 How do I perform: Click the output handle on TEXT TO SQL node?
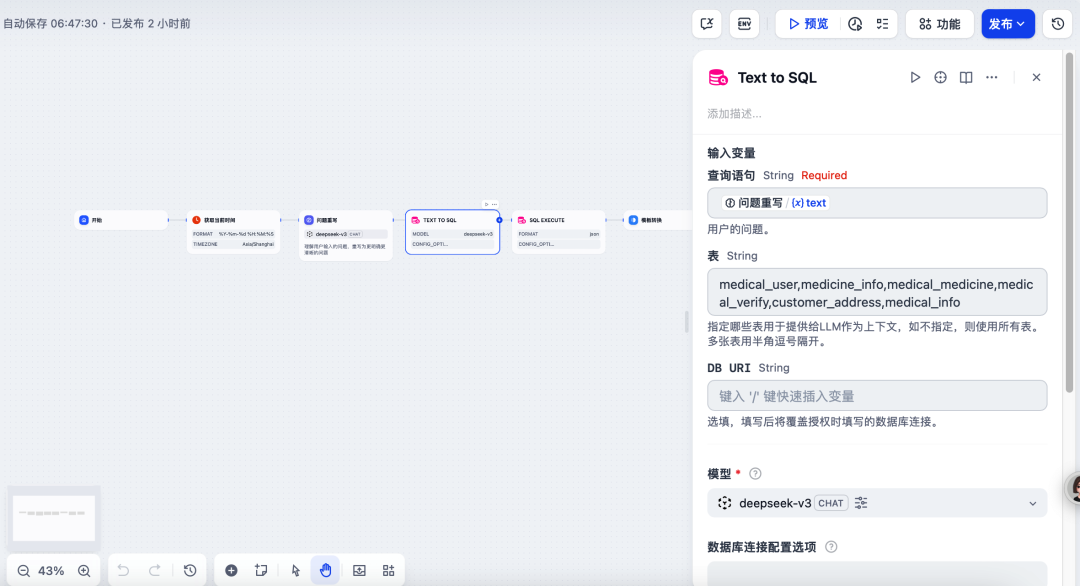click(x=499, y=220)
